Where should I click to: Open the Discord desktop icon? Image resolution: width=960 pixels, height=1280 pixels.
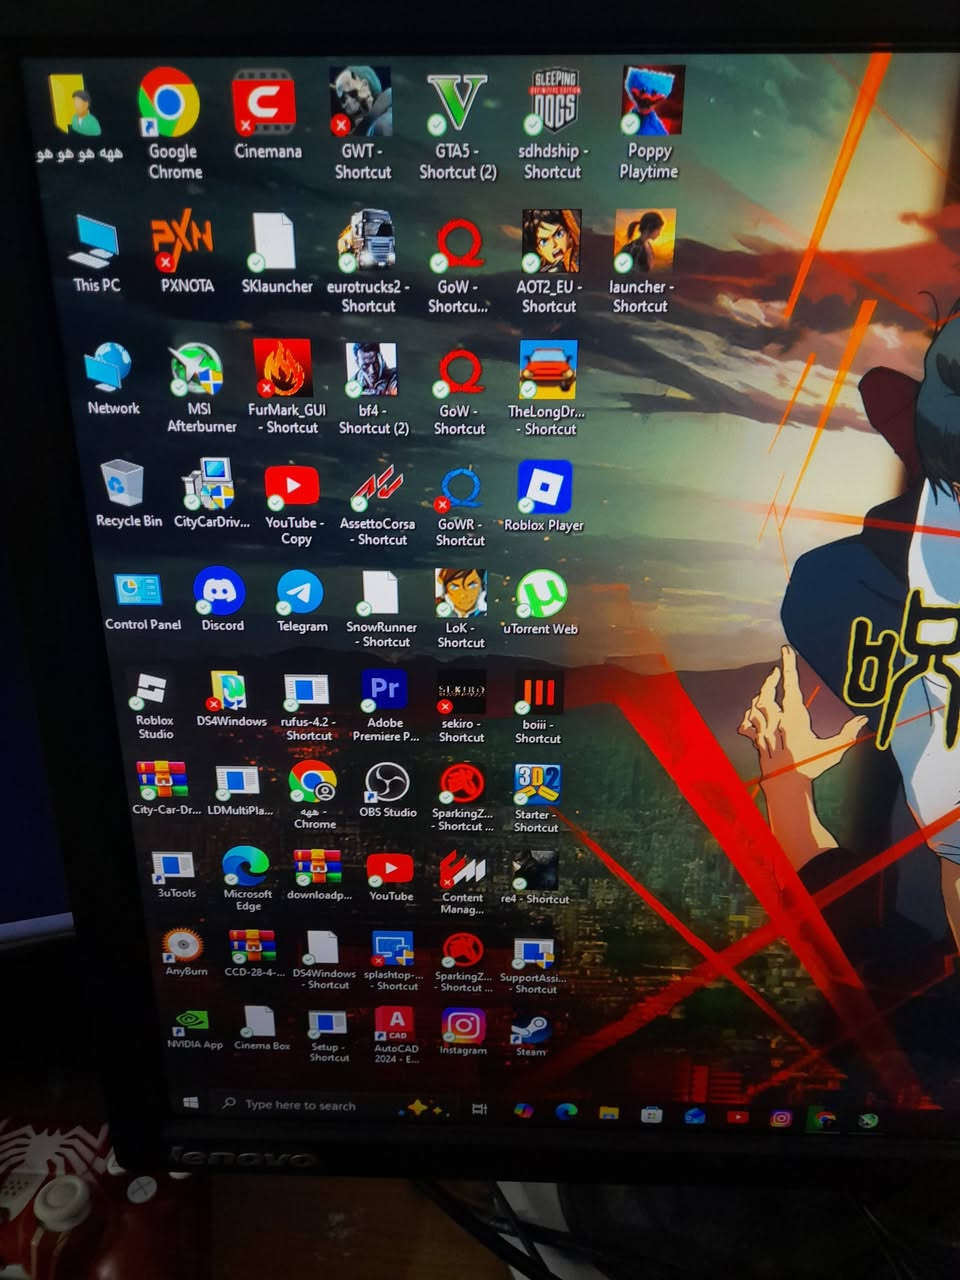point(219,592)
